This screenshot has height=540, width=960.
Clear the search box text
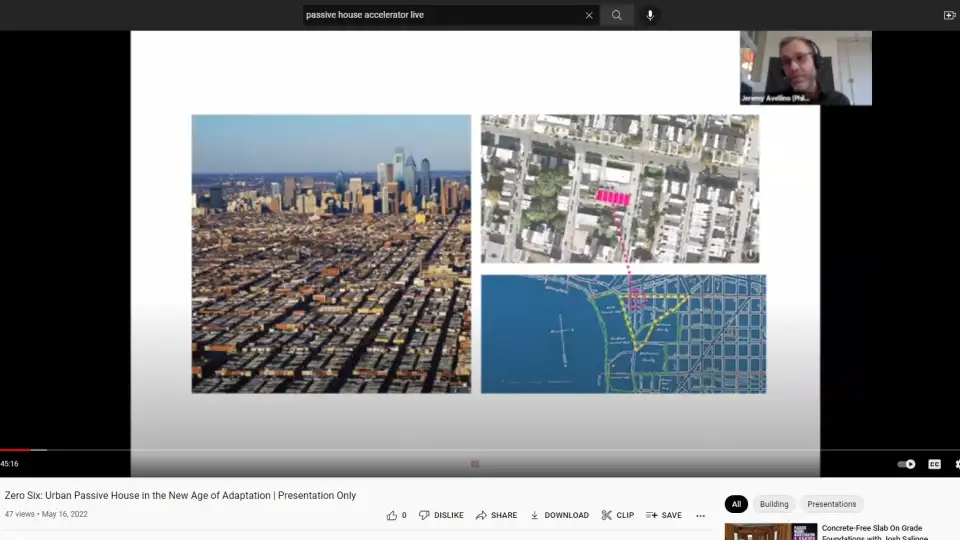click(x=589, y=15)
